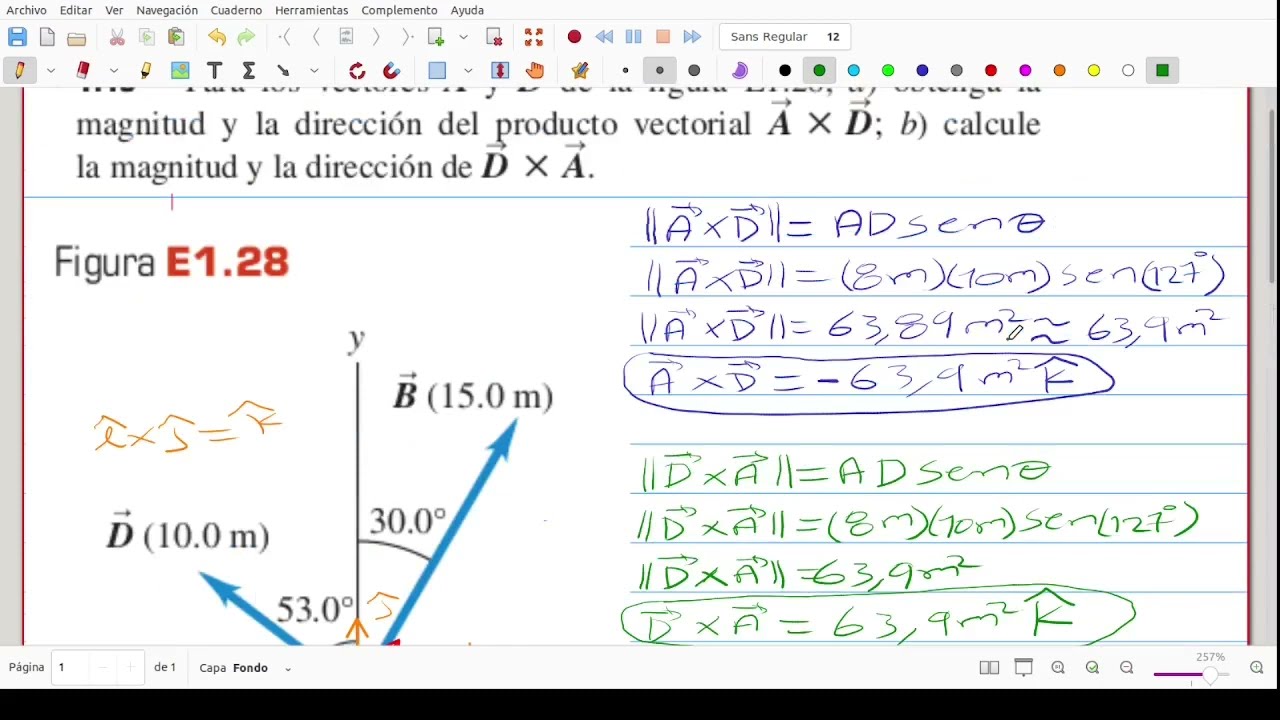Select the Hand pan tool

[x=535, y=70]
